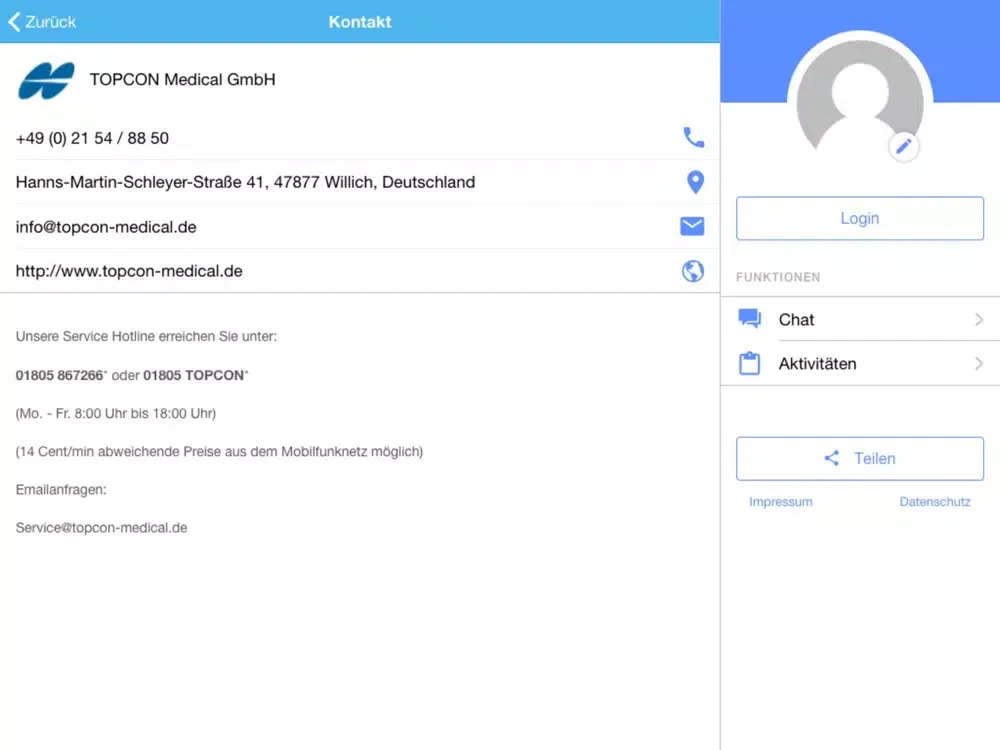The height and width of the screenshot is (750, 1000).
Task: Tap the TOPCON company logo
Action: click(47, 80)
